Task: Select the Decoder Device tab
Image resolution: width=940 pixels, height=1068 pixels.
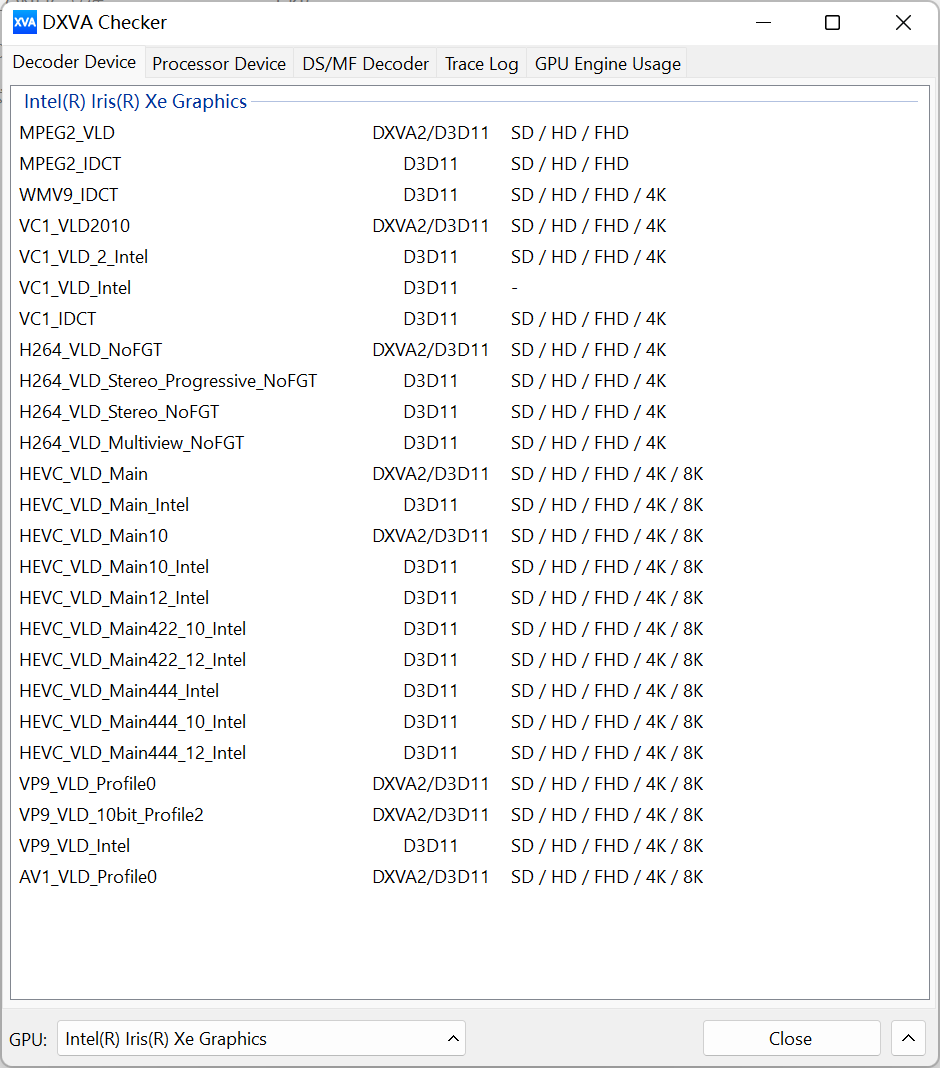Action: 74,62
